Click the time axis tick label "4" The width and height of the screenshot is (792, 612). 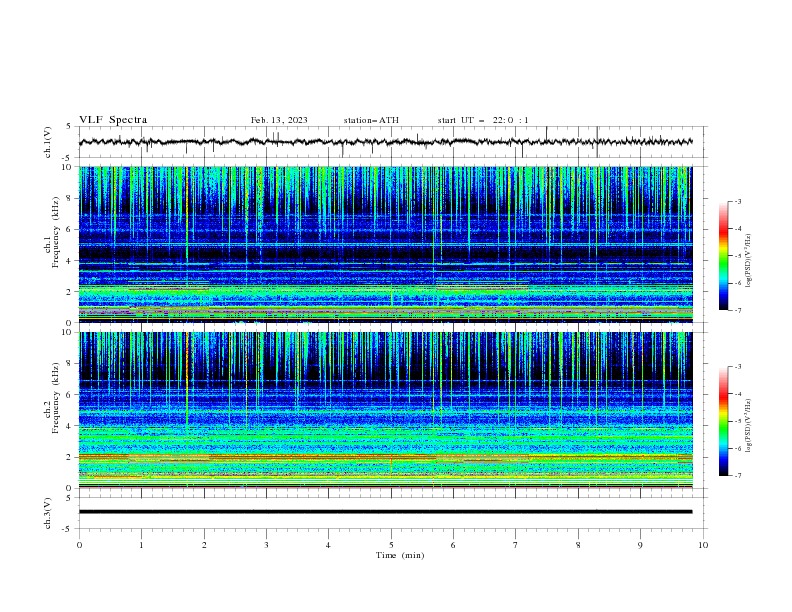click(x=329, y=545)
